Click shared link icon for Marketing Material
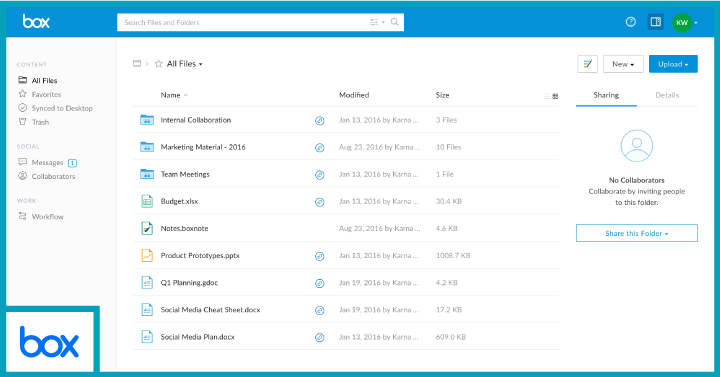 pyautogui.click(x=320, y=148)
